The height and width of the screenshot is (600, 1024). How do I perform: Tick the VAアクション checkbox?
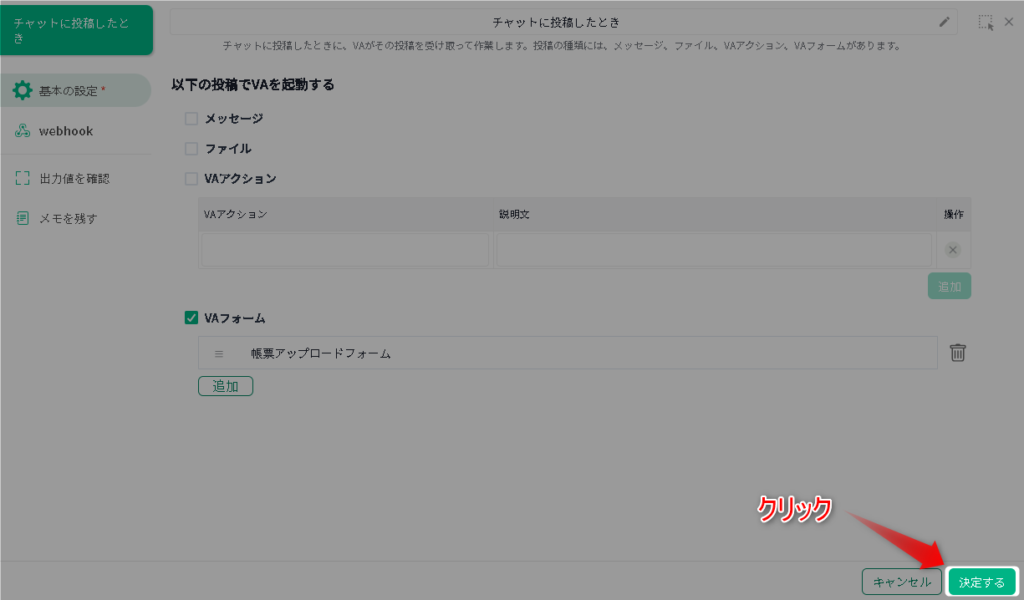[191, 178]
